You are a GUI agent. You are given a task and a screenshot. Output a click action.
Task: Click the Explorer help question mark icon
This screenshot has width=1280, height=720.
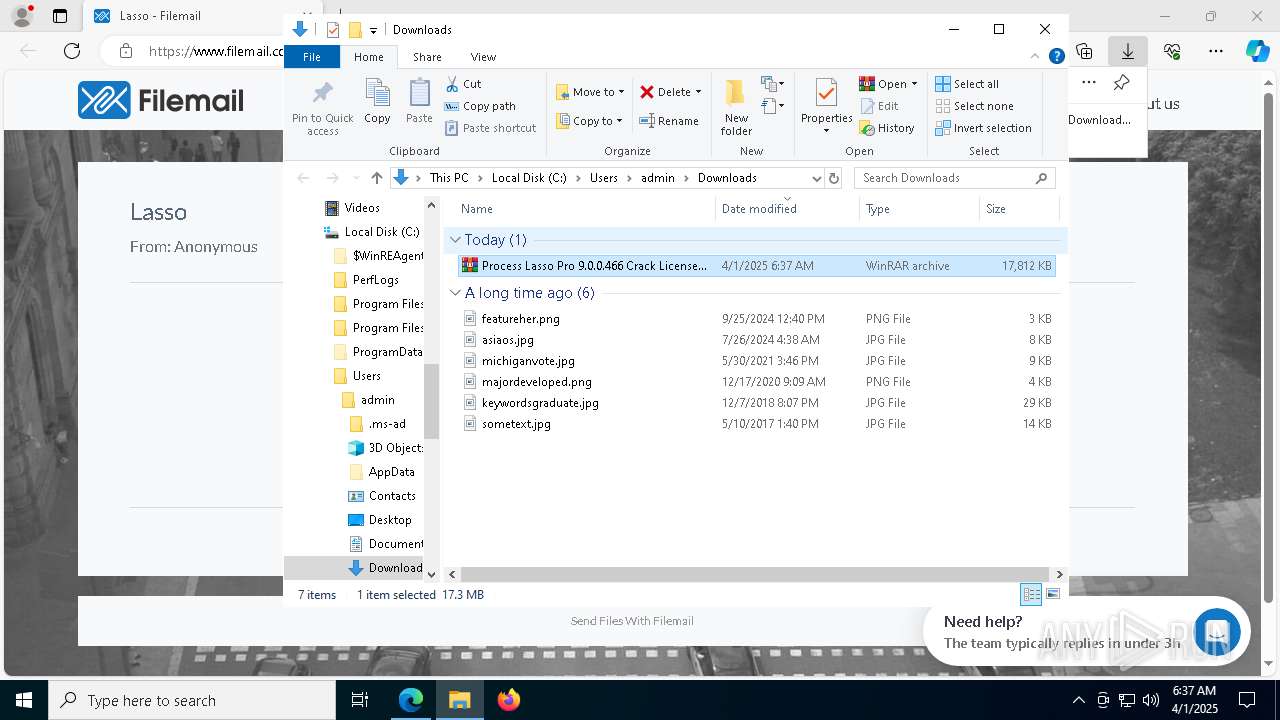(1056, 57)
